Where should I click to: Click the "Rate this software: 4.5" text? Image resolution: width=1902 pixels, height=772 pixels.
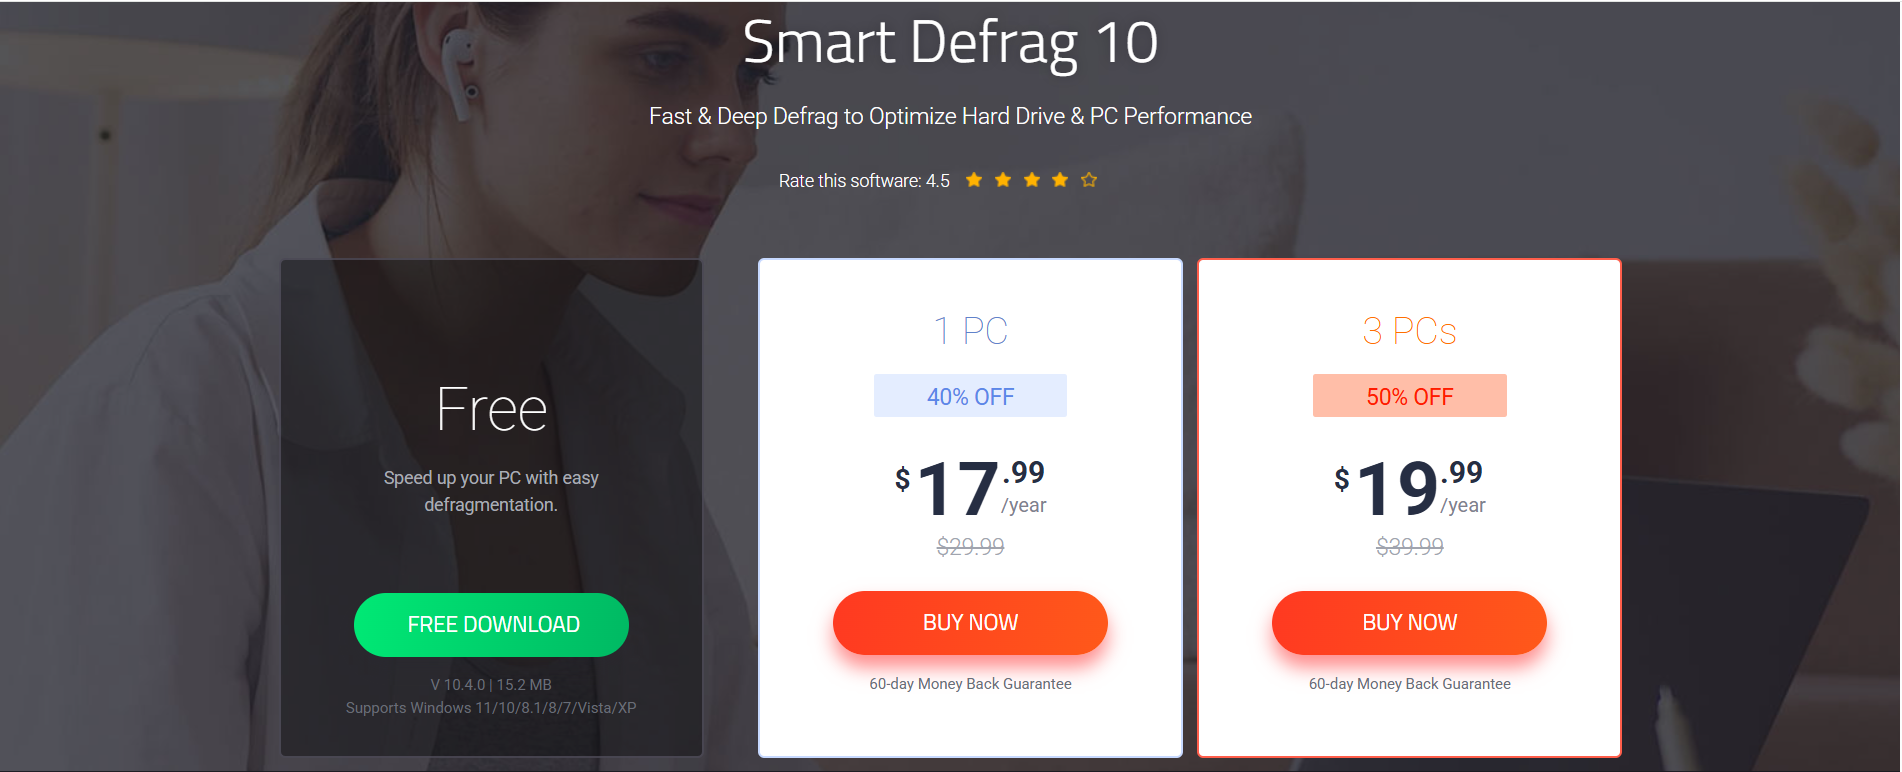tap(864, 181)
